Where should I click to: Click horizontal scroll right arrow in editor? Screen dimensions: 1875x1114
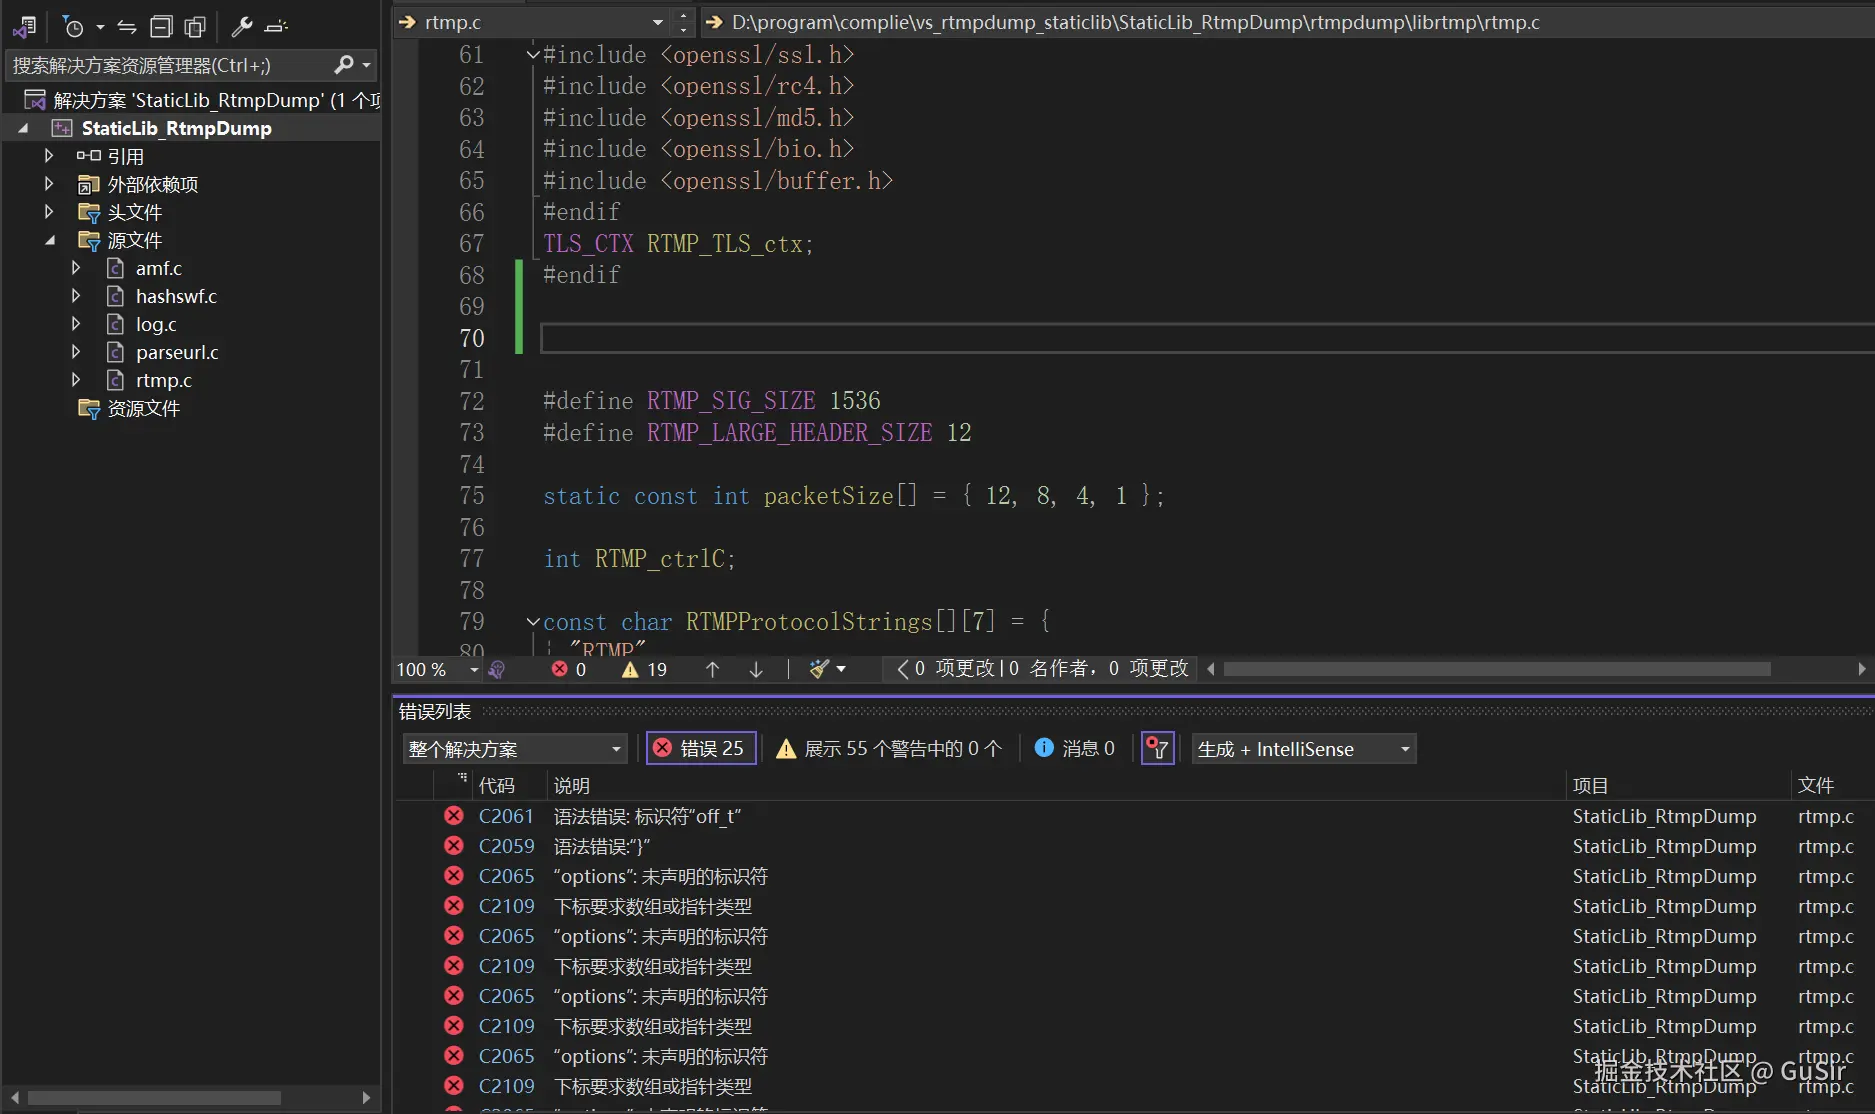point(1861,669)
